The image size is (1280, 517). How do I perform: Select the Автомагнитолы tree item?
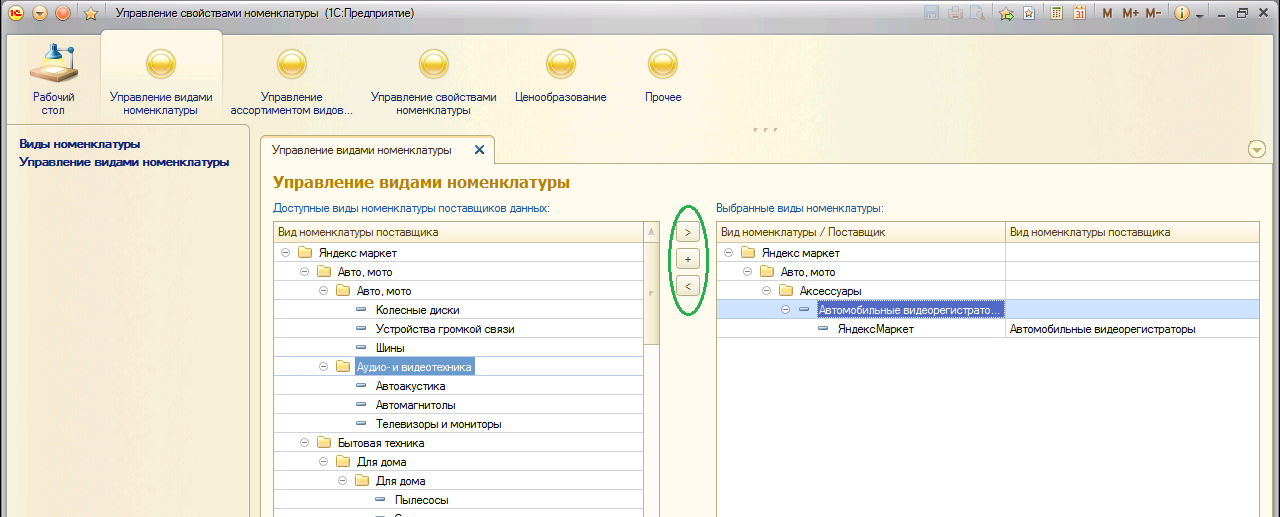[x=416, y=405]
